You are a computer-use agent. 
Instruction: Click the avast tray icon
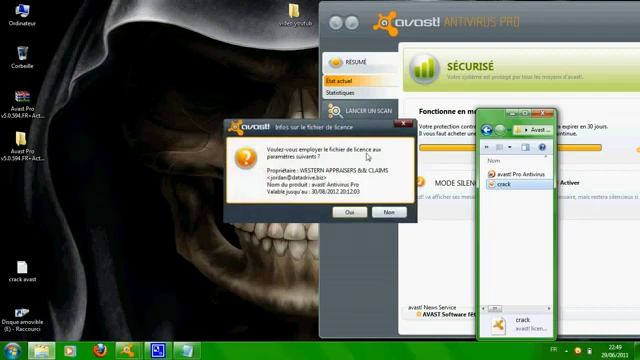578,351
